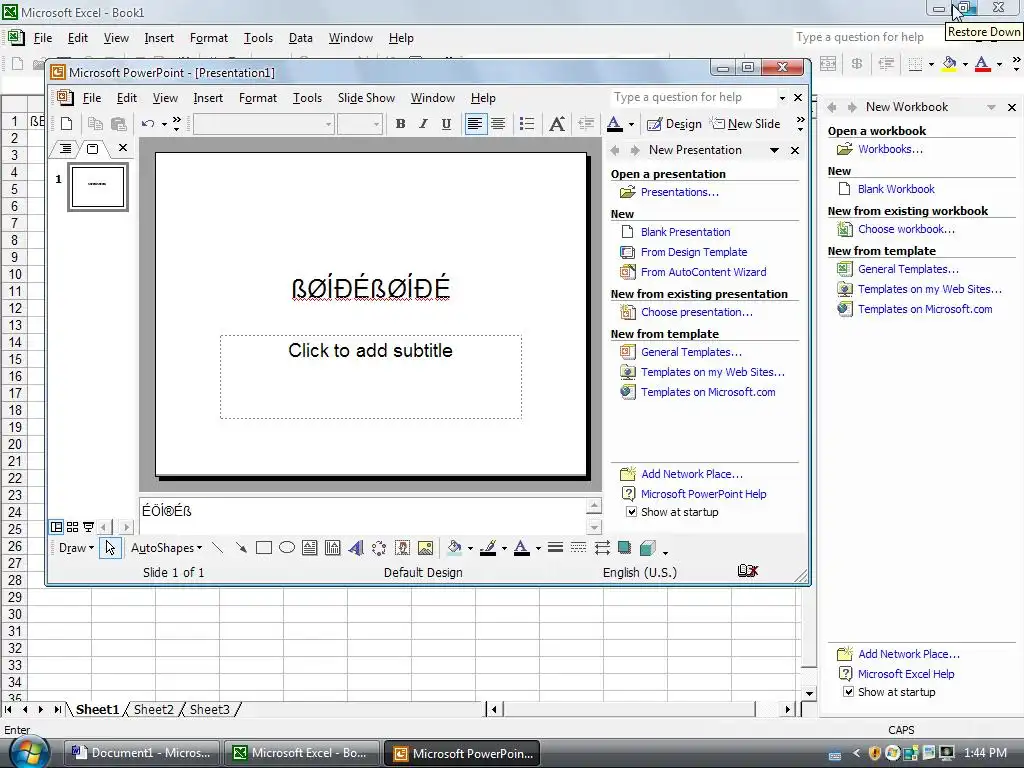Screen dimensions: 1024x768
Task: Click the New Slide button
Action: pyautogui.click(x=745, y=124)
